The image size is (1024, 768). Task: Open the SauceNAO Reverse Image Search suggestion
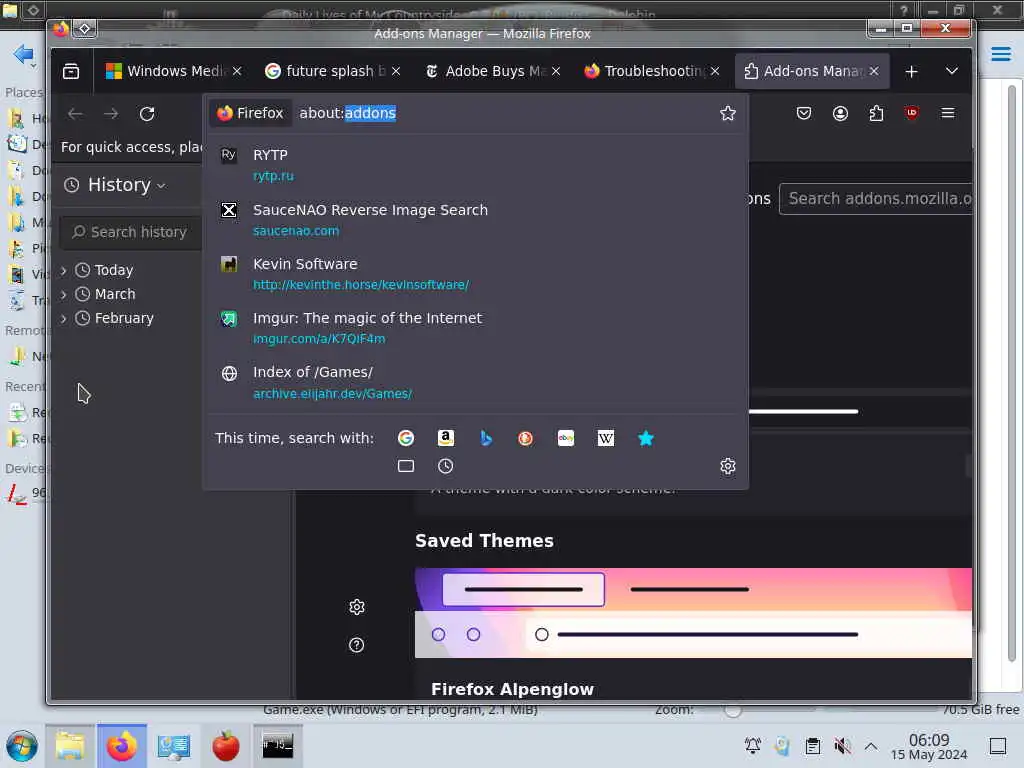pyautogui.click(x=475, y=220)
